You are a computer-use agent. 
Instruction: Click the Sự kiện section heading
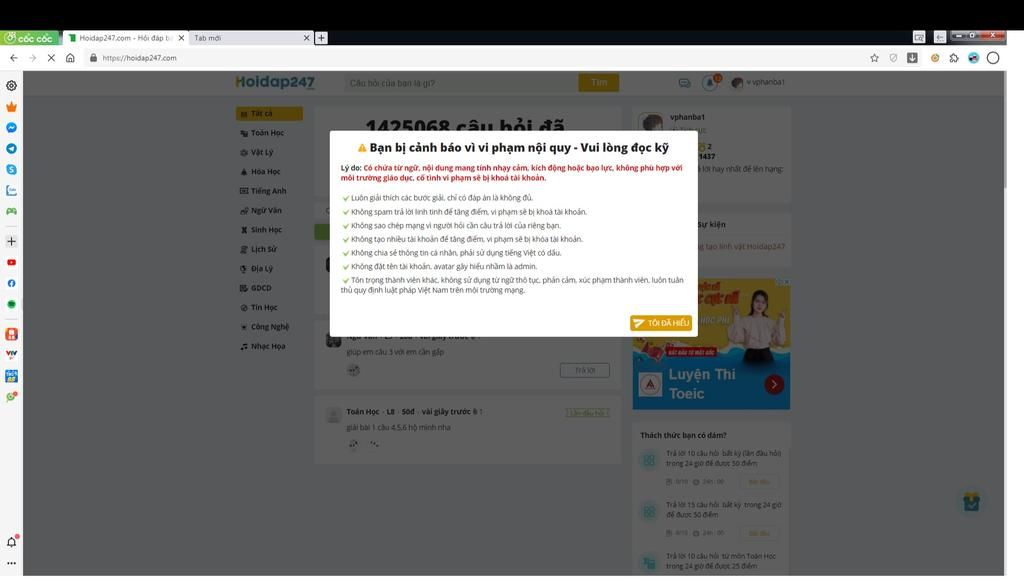tap(711, 224)
